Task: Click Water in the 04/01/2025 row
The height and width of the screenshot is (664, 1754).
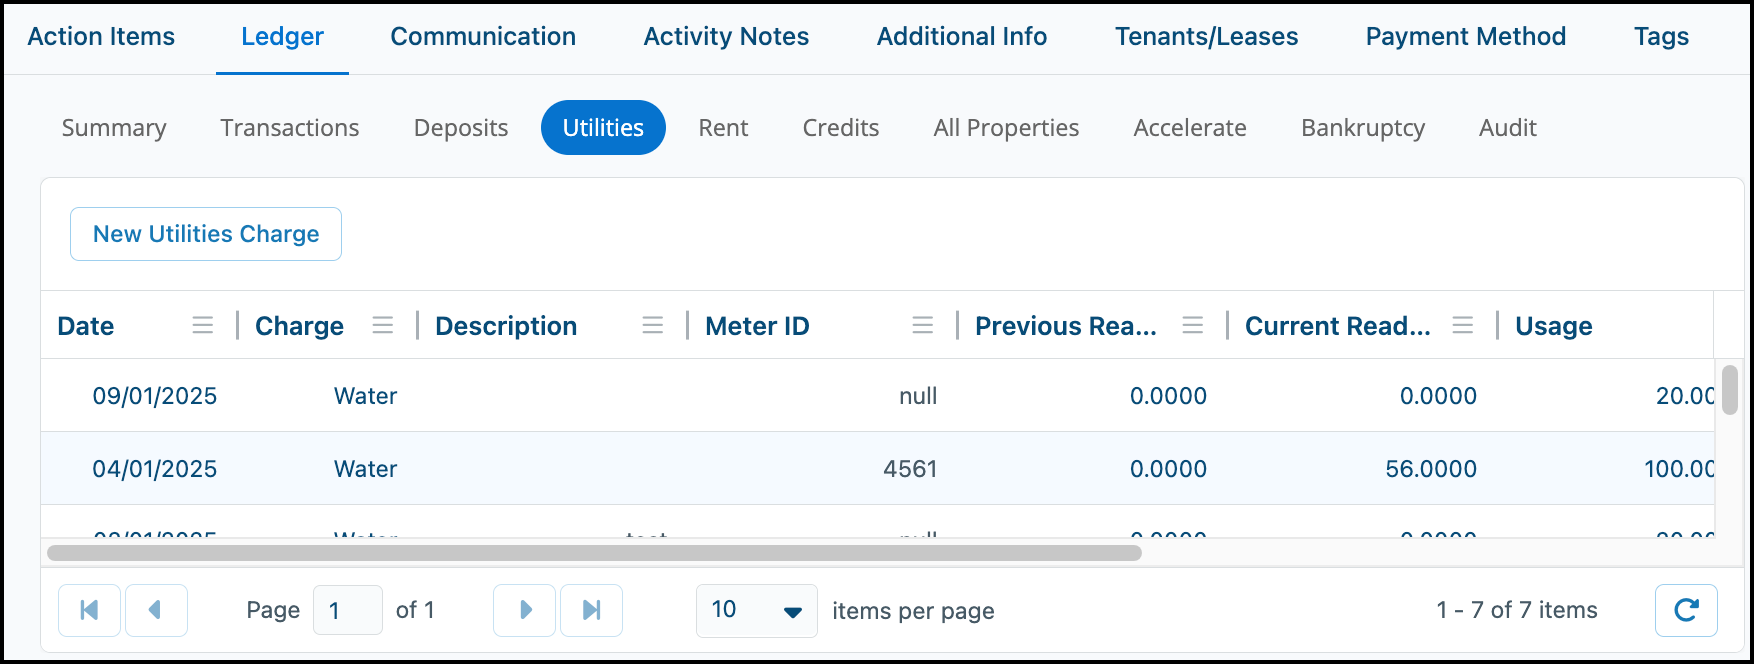Action: (x=366, y=469)
